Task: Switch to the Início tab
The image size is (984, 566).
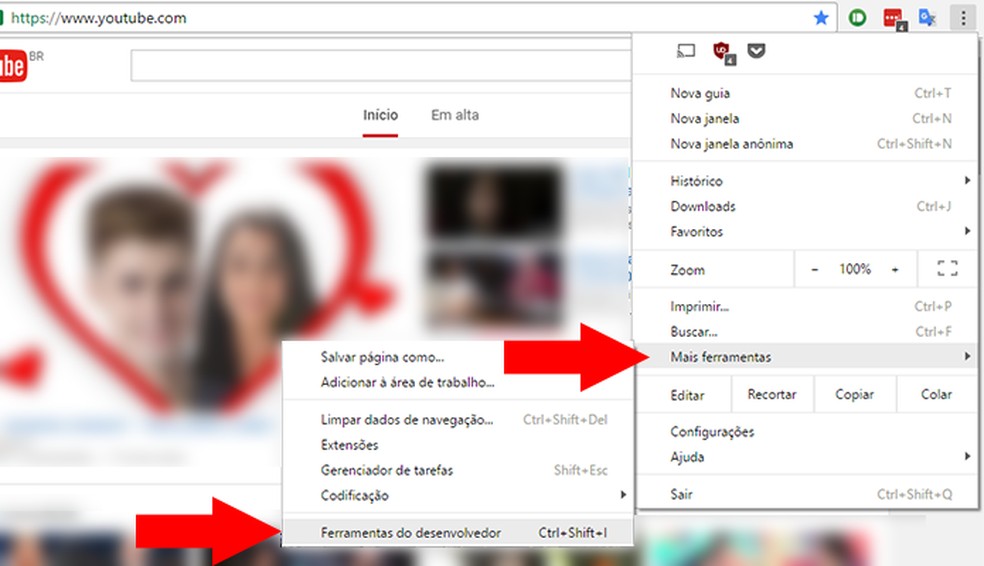Action: (380, 115)
